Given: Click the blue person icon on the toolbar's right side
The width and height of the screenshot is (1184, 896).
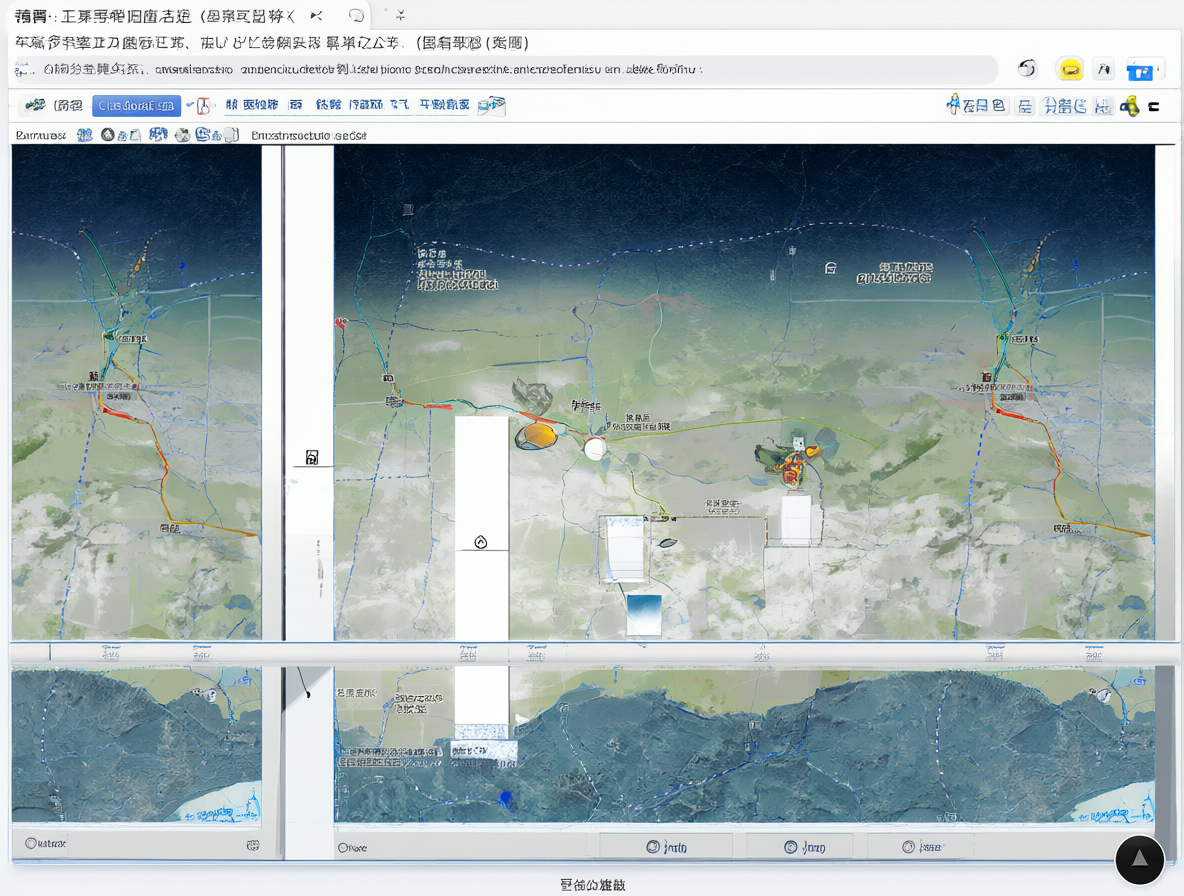Looking at the screenshot, I should (x=954, y=105).
